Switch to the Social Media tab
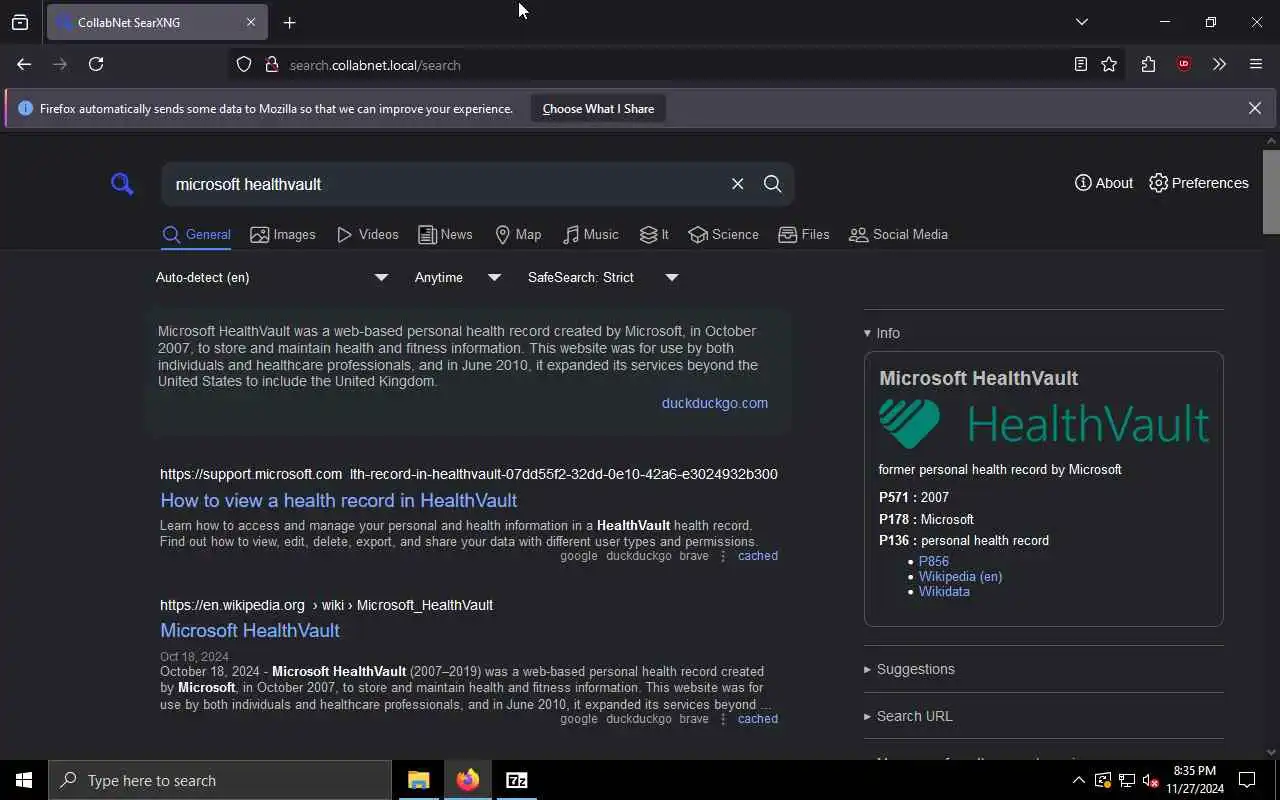This screenshot has width=1280, height=800. pyautogui.click(x=898, y=235)
